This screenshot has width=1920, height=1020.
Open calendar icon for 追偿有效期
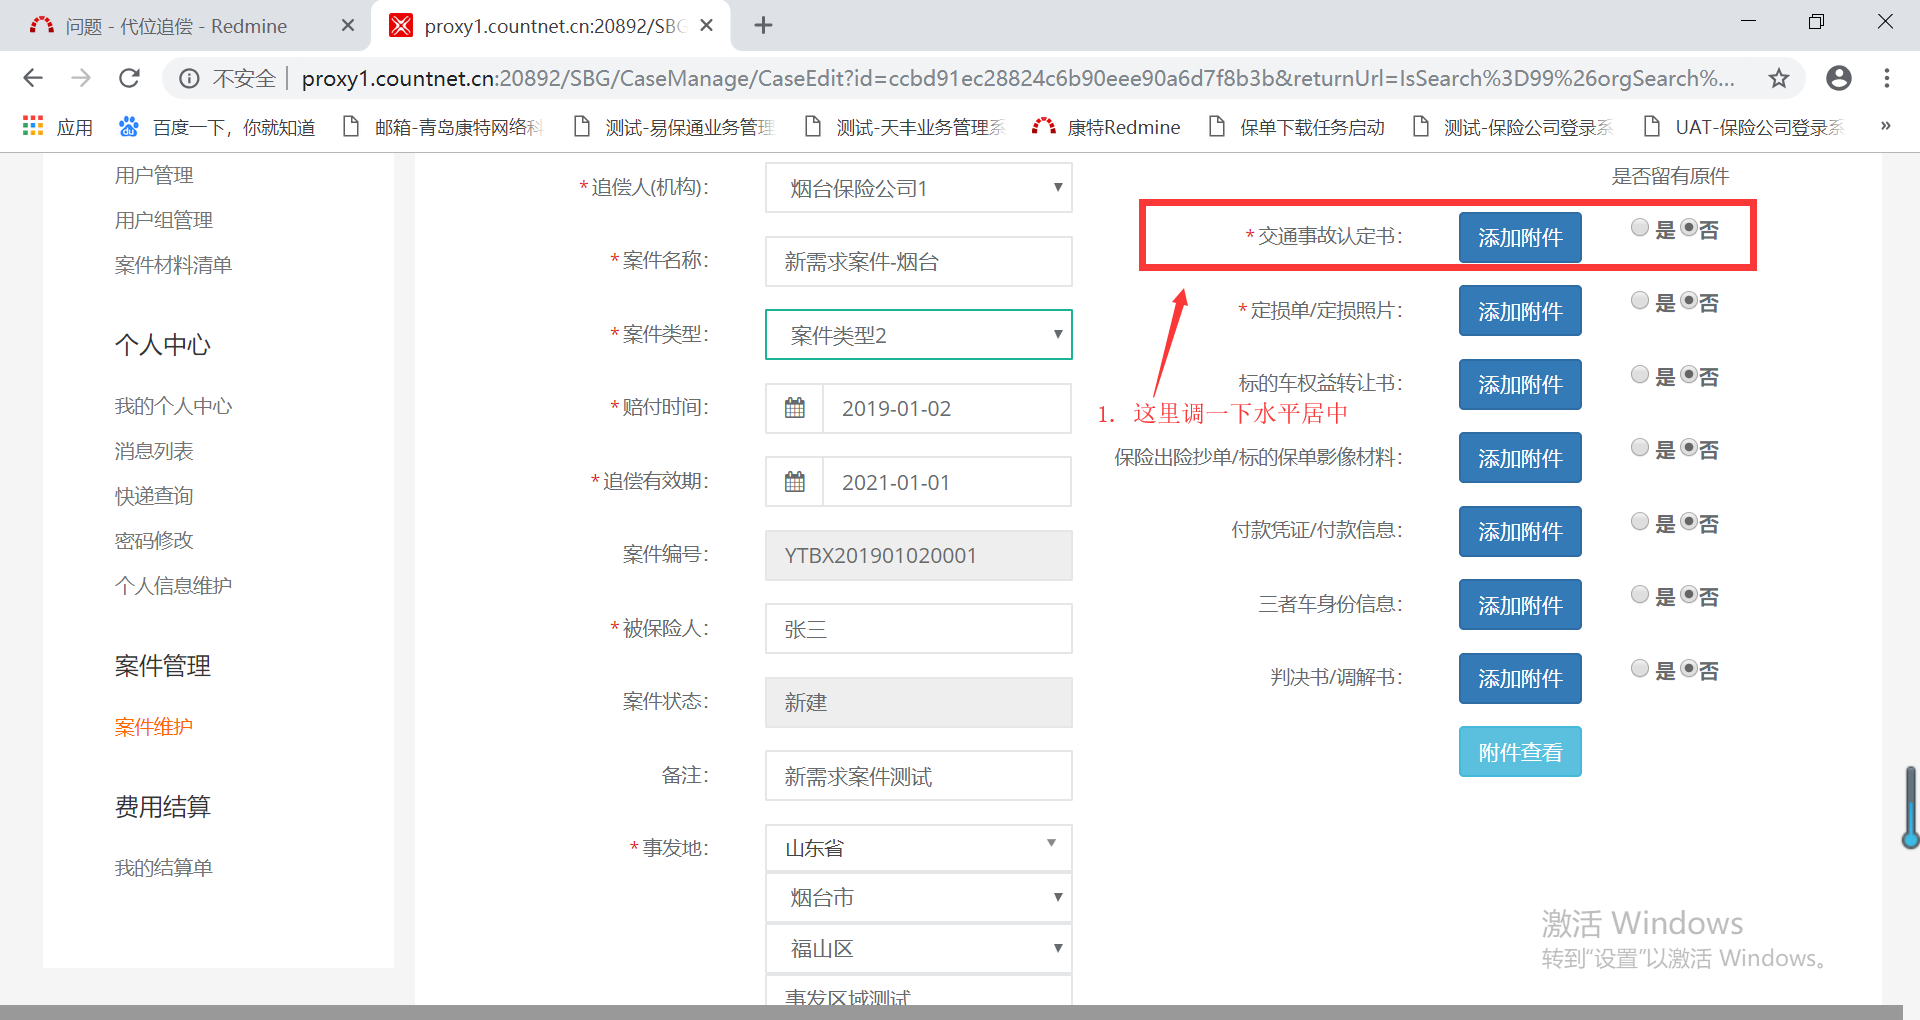795,482
